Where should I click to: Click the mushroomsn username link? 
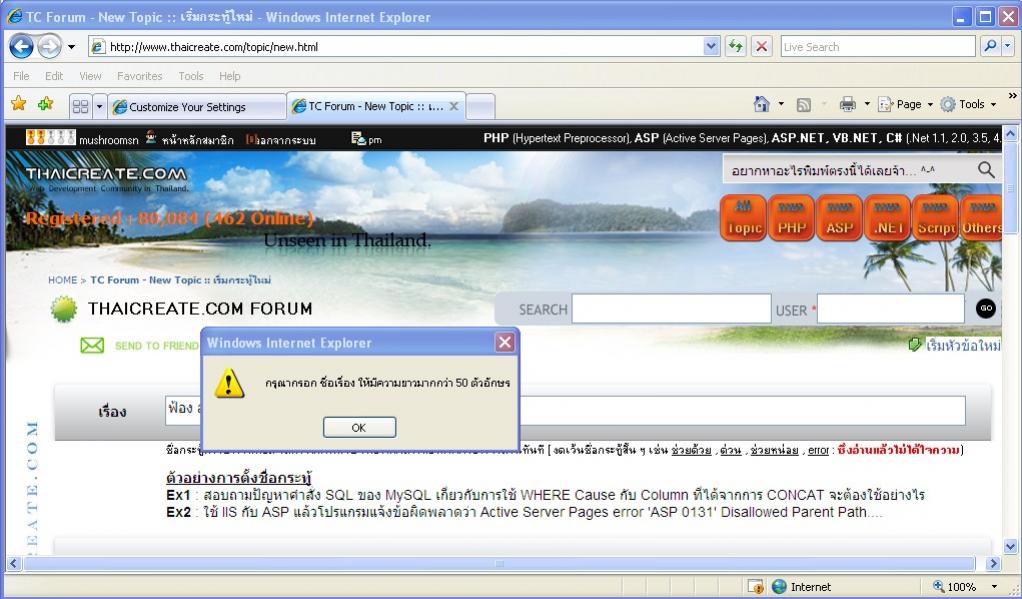click(x=108, y=139)
